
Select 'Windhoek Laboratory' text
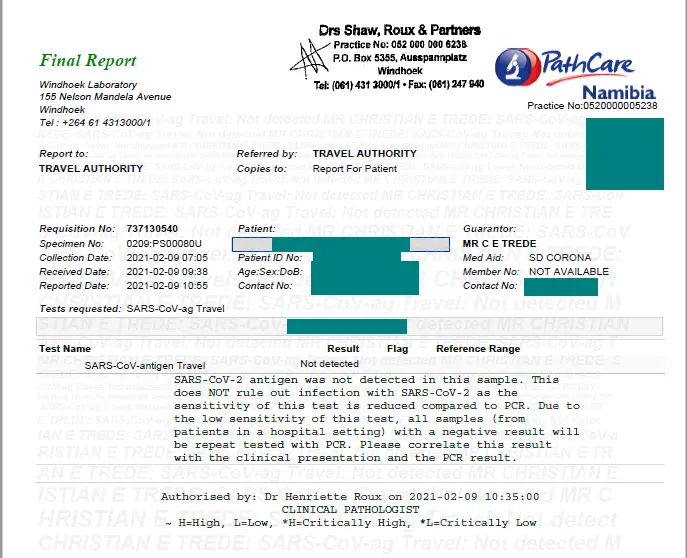pos(88,85)
